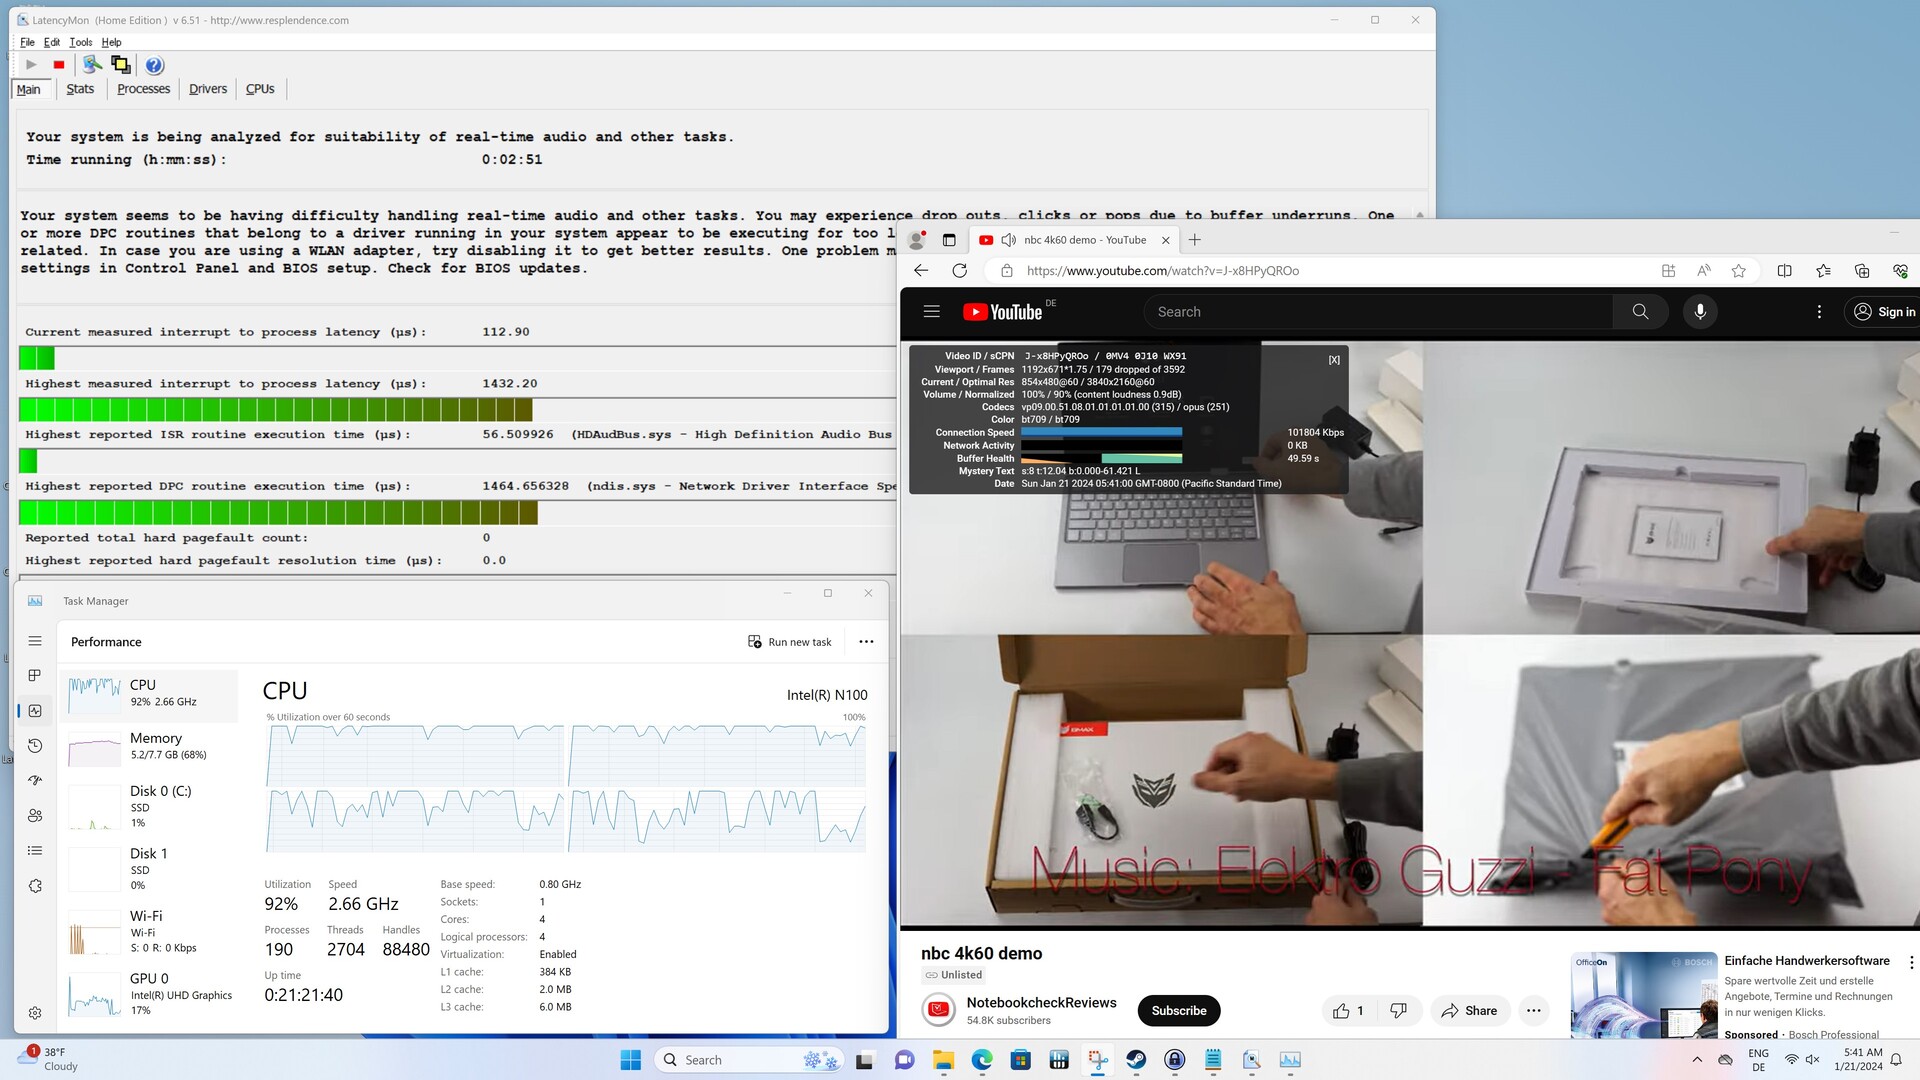Image resolution: width=1920 pixels, height=1080 pixels.
Task: Refresh the YouTube page in Edge
Action: [x=959, y=271]
